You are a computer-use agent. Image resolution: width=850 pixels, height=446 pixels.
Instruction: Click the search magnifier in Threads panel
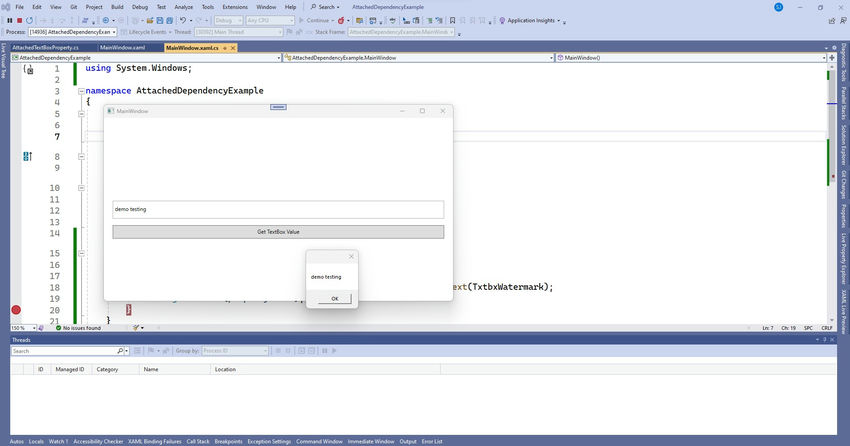(x=120, y=351)
